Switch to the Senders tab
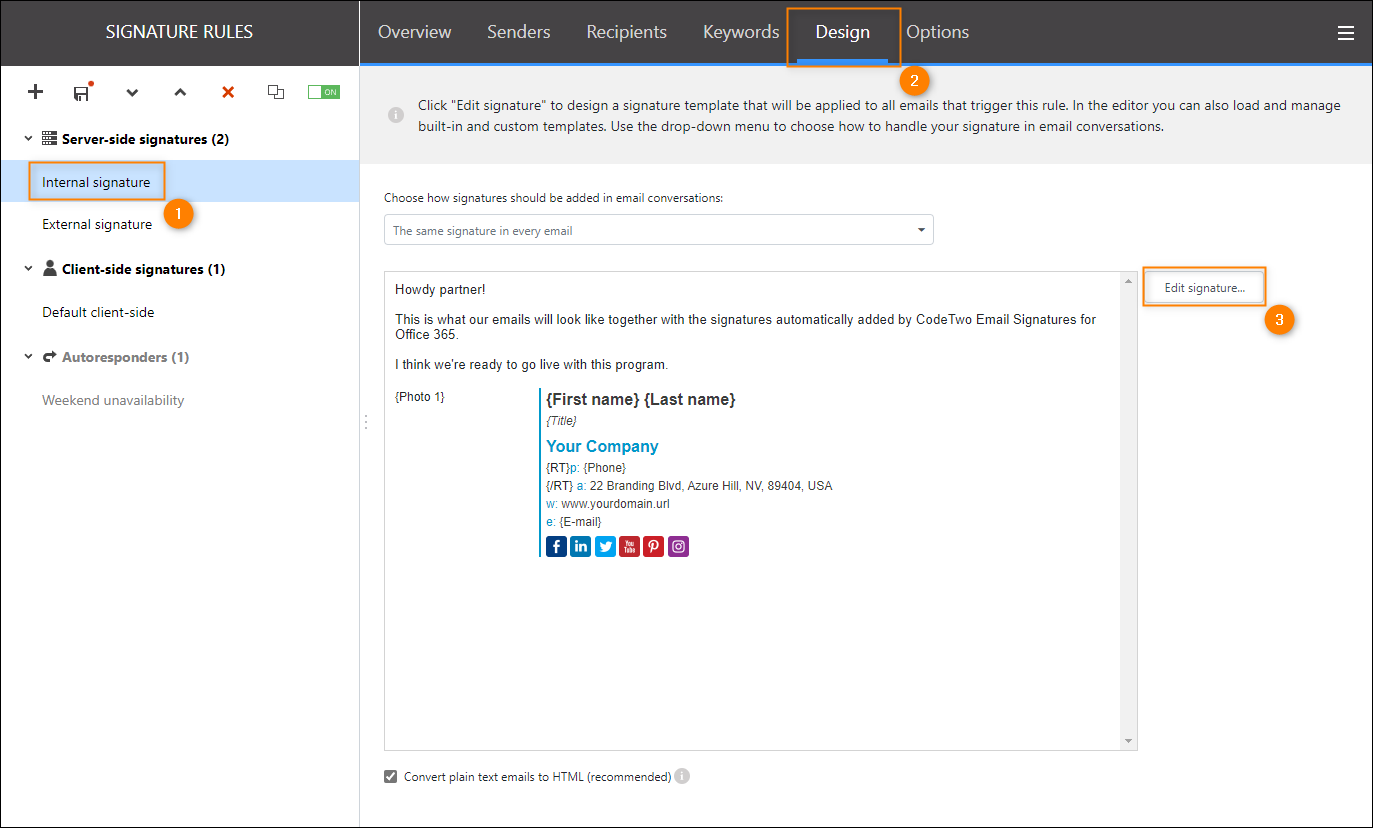 point(518,32)
